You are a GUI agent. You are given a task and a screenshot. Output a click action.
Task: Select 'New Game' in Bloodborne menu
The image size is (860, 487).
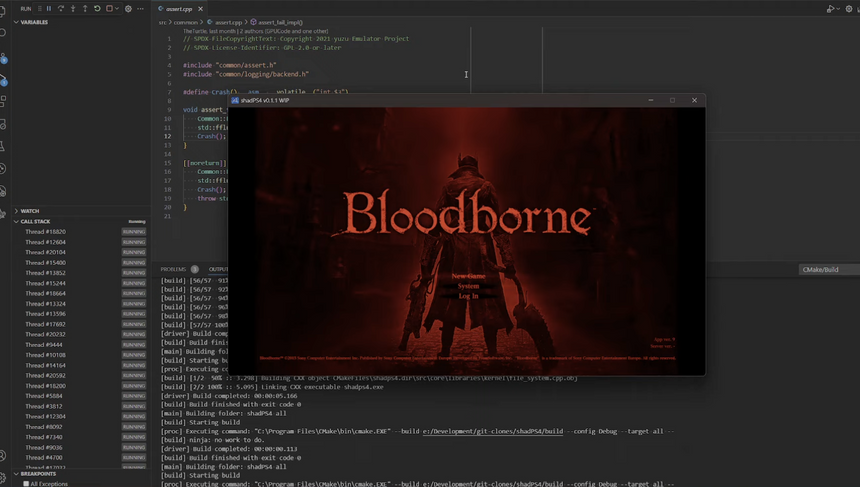click(x=468, y=276)
